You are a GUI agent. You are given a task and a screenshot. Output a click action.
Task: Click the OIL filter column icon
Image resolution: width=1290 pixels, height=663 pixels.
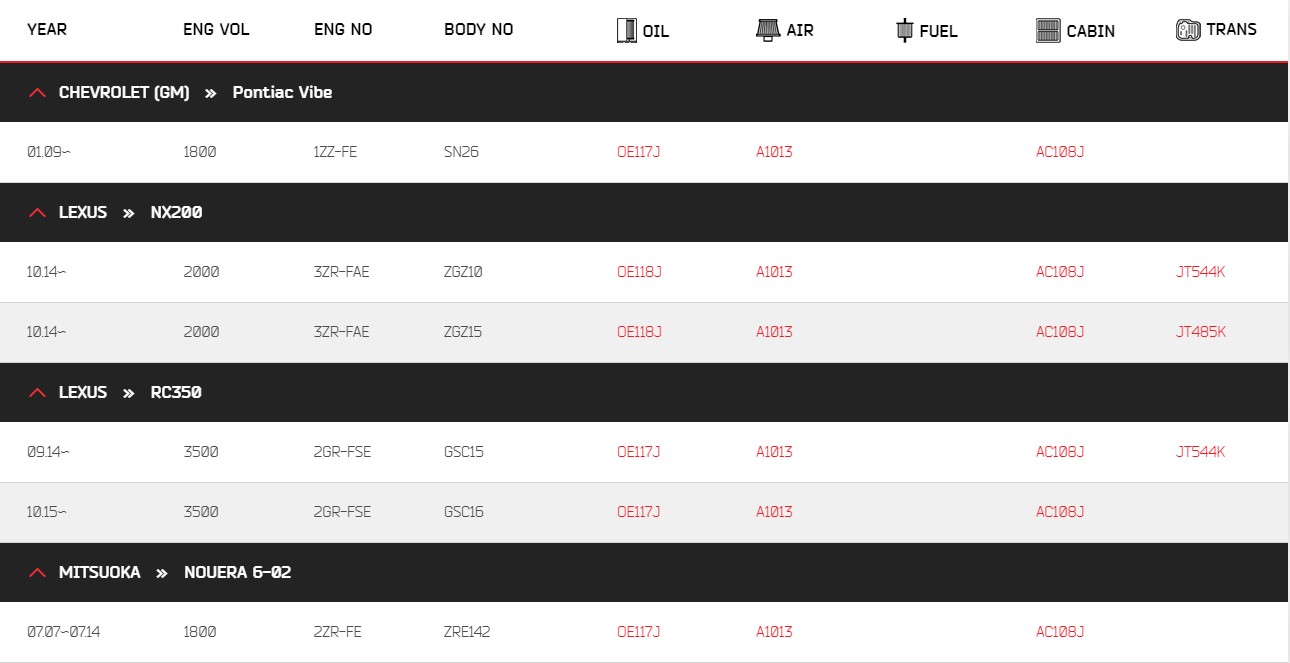tap(626, 30)
